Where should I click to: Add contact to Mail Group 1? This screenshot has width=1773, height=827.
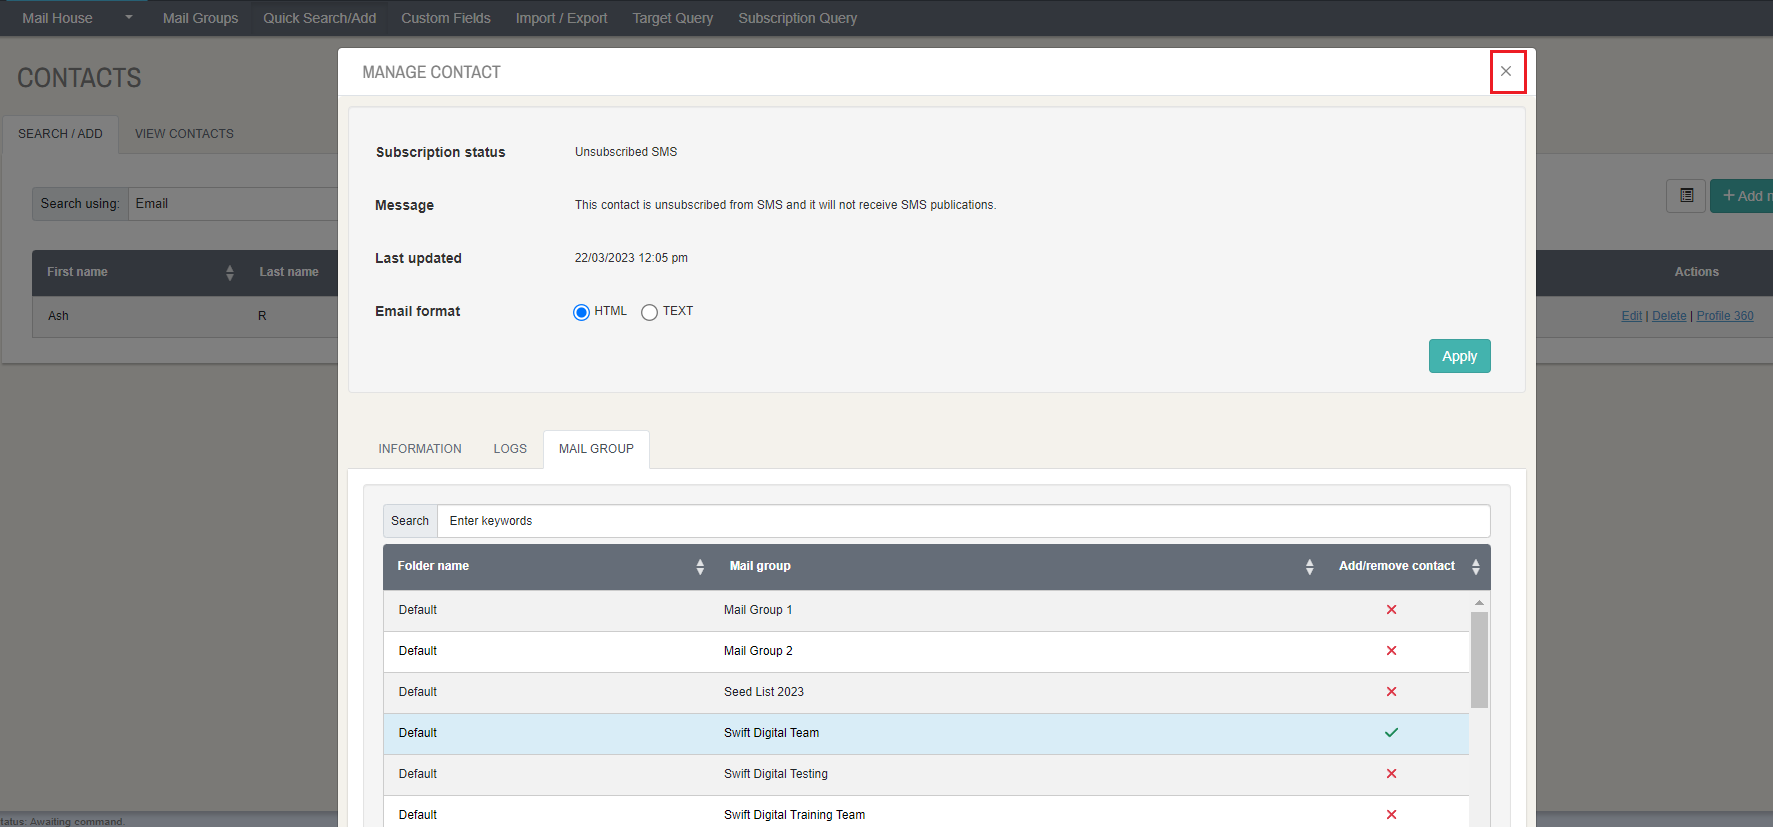pyautogui.click(x=1391, y=610)
